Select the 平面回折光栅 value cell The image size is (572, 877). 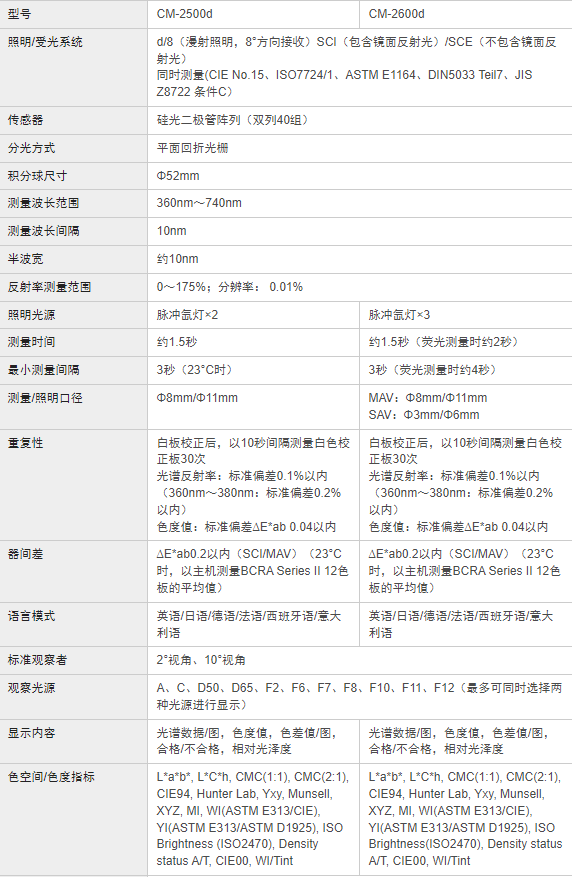(x=360, y=148)
